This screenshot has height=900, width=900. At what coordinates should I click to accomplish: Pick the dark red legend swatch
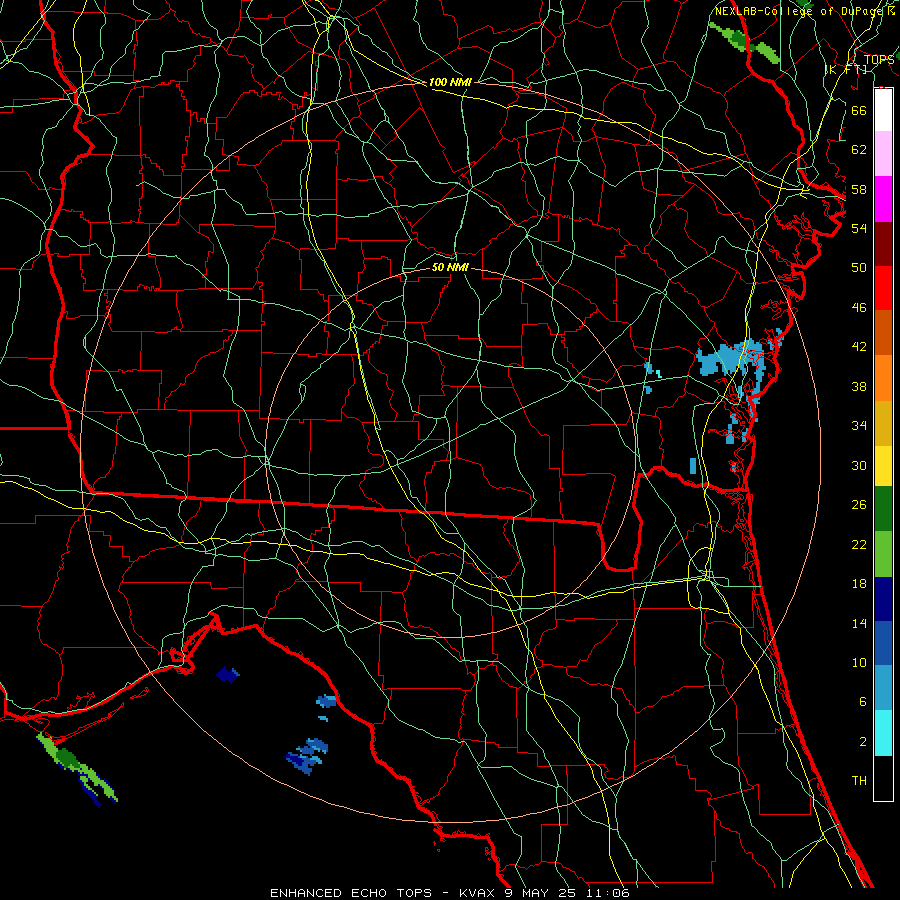point(883,243)
